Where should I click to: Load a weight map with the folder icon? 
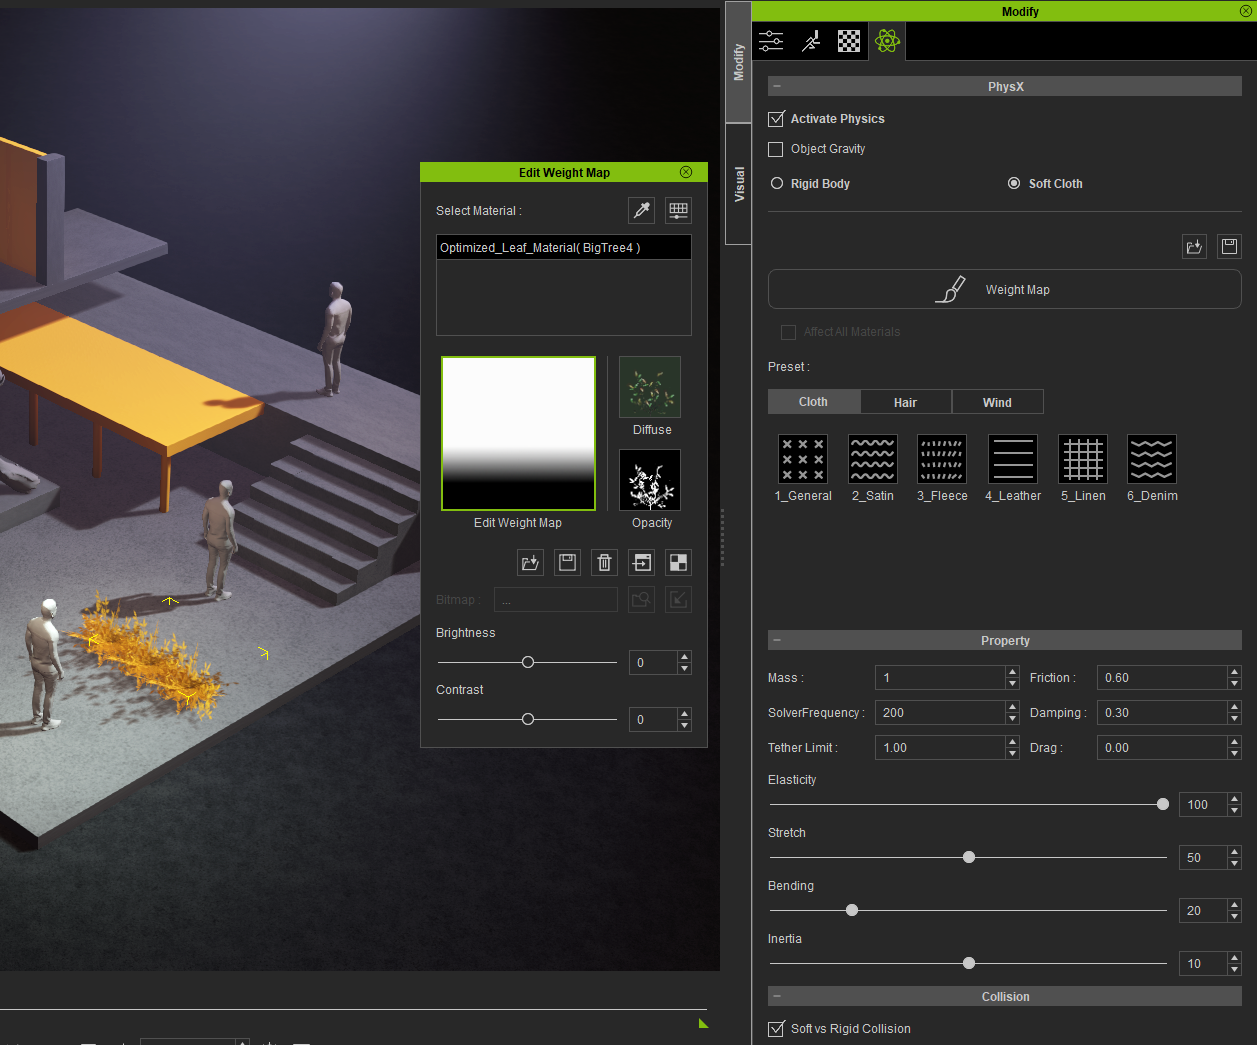530,562
